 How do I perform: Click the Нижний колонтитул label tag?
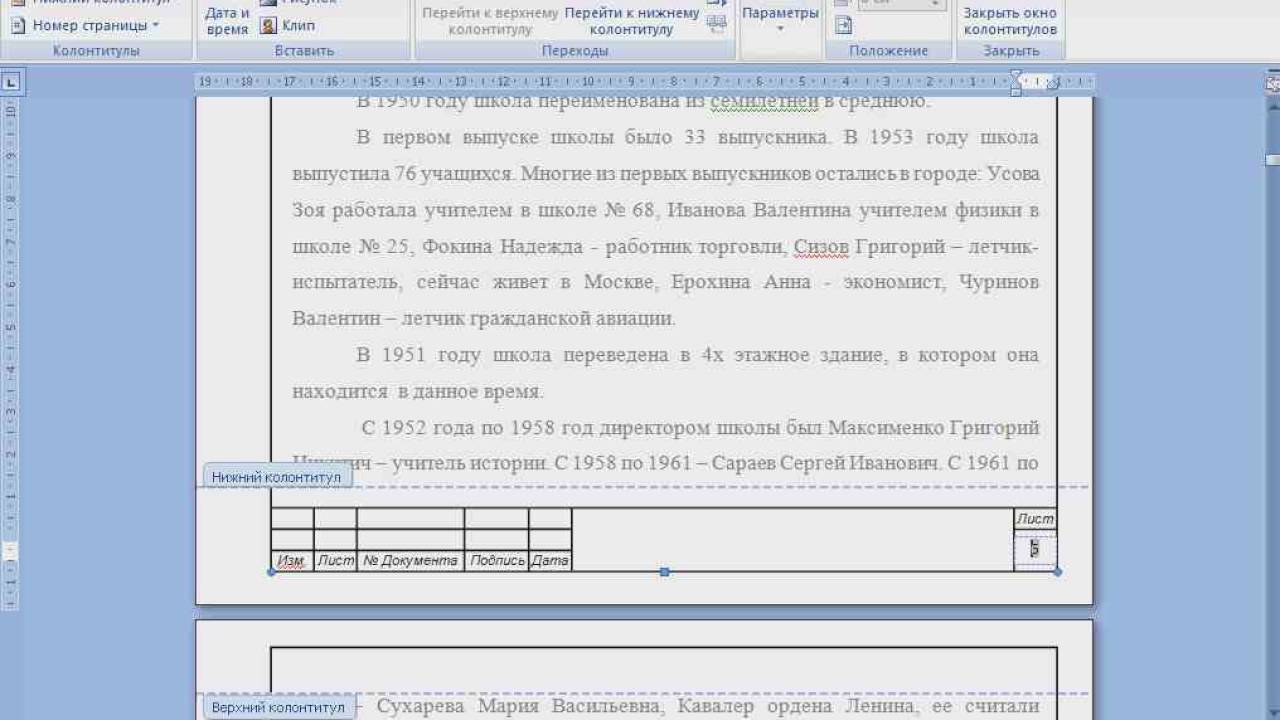point(276,477)
